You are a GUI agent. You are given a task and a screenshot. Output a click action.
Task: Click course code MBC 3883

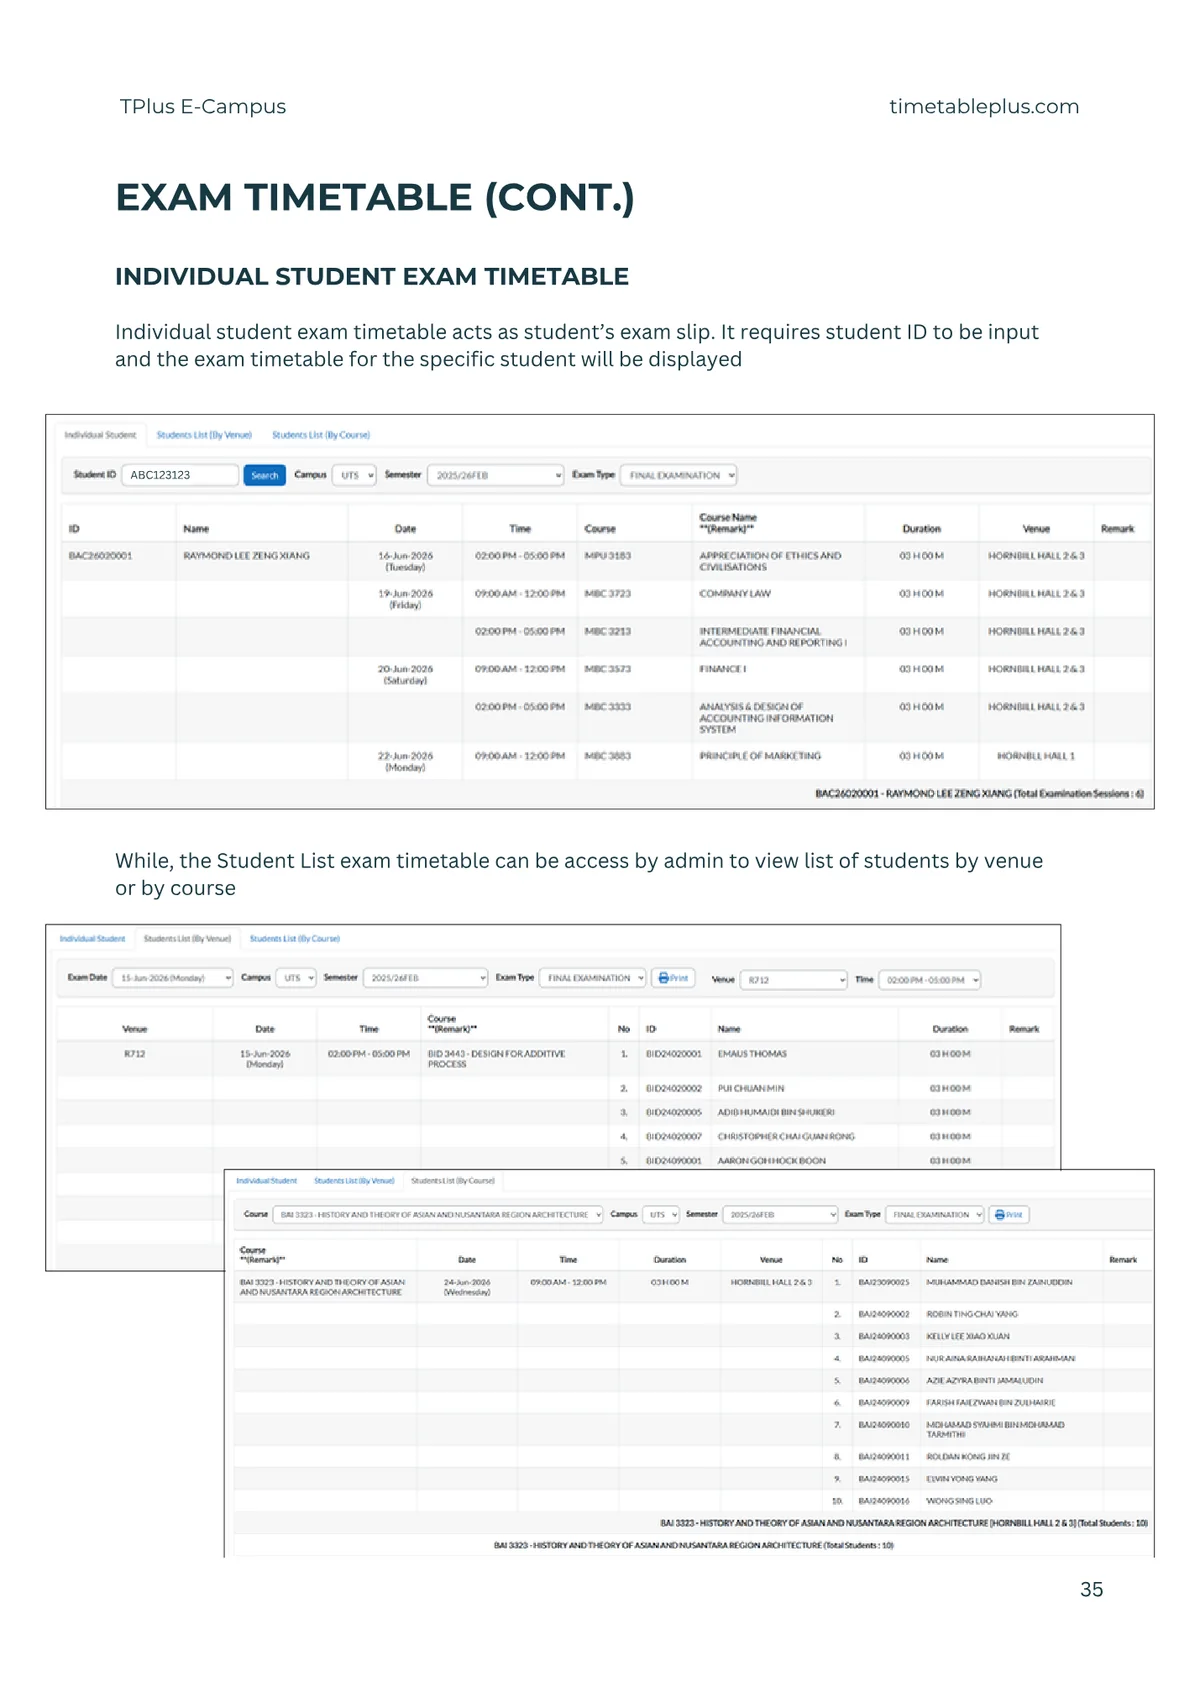click(607, 756)
